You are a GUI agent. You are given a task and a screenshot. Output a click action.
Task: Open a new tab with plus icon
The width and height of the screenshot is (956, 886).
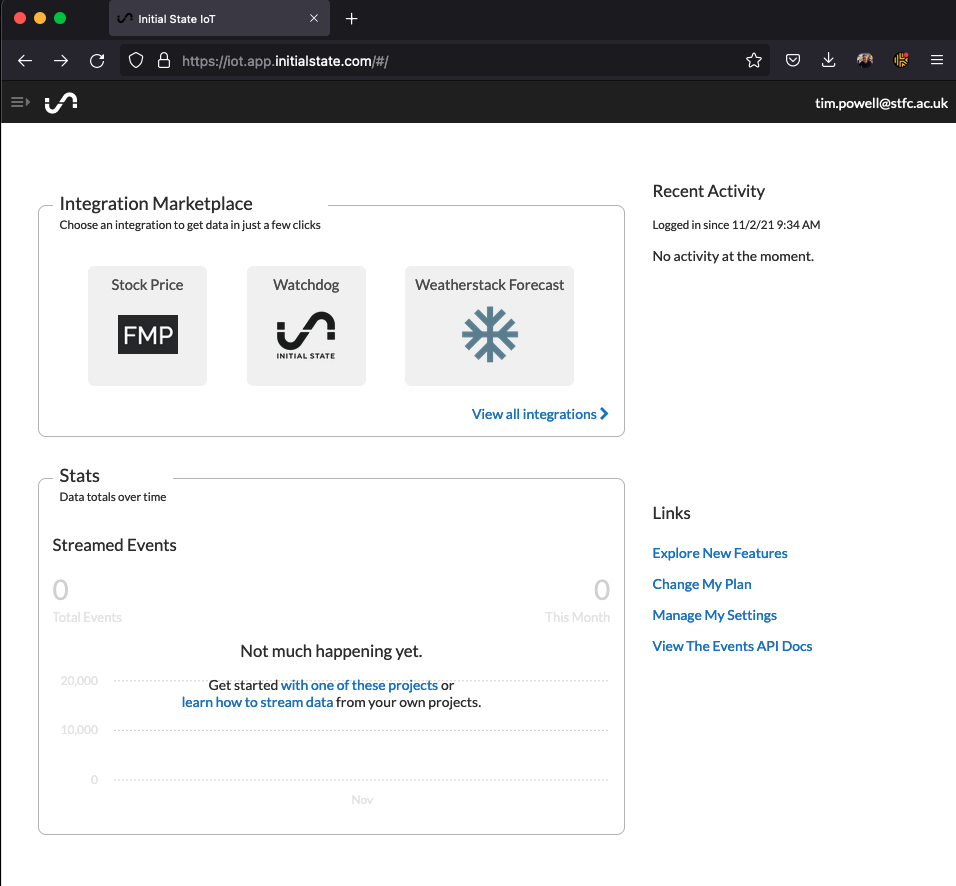[x=351, y=19]
